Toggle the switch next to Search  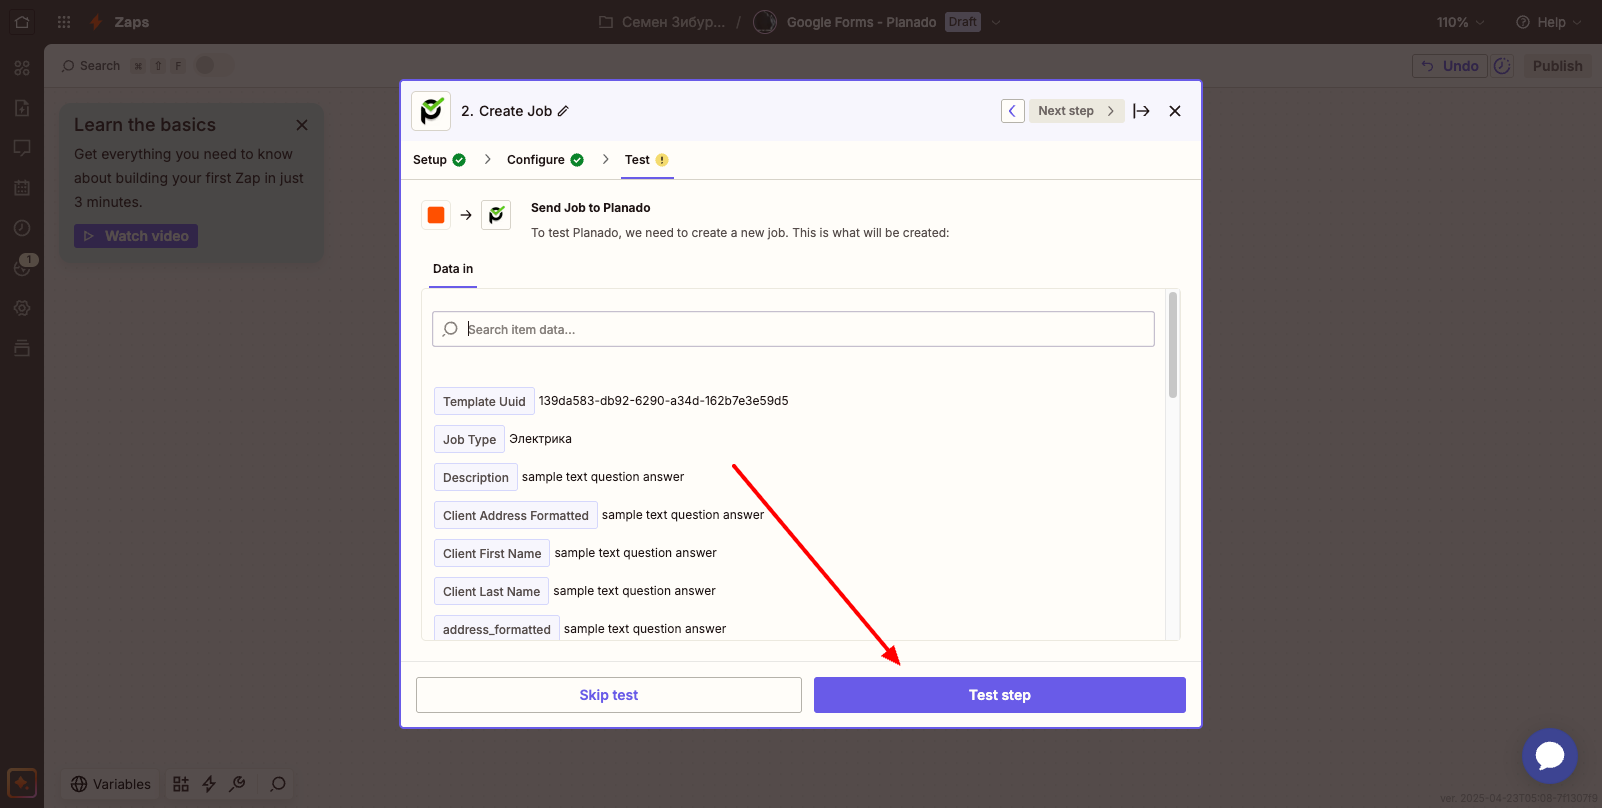[213, 65]
